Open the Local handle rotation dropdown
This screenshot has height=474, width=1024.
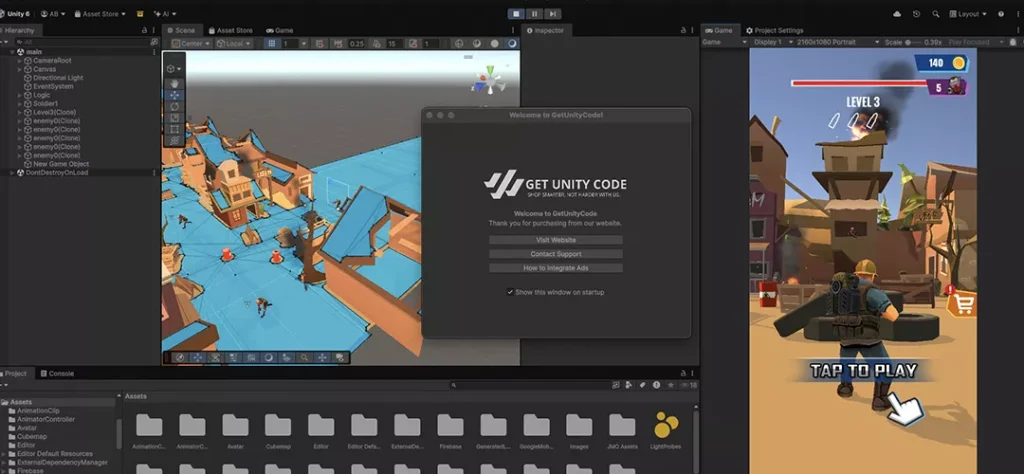pyautogui.click(x=234, y=44)
